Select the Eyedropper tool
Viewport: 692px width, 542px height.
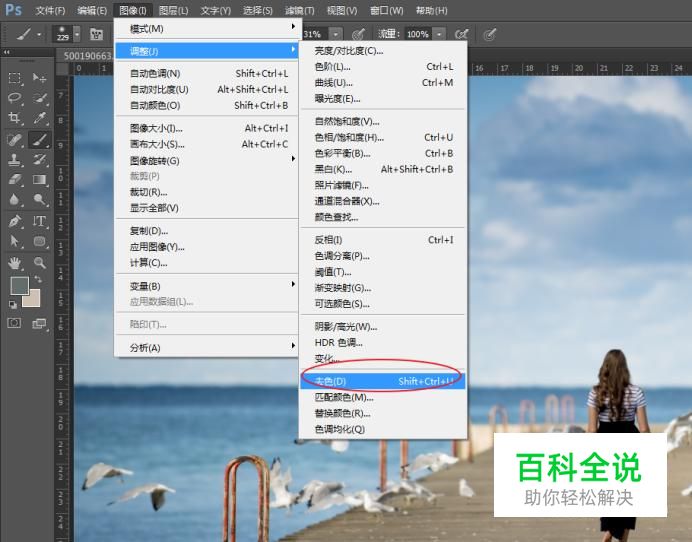click(39, 118)
